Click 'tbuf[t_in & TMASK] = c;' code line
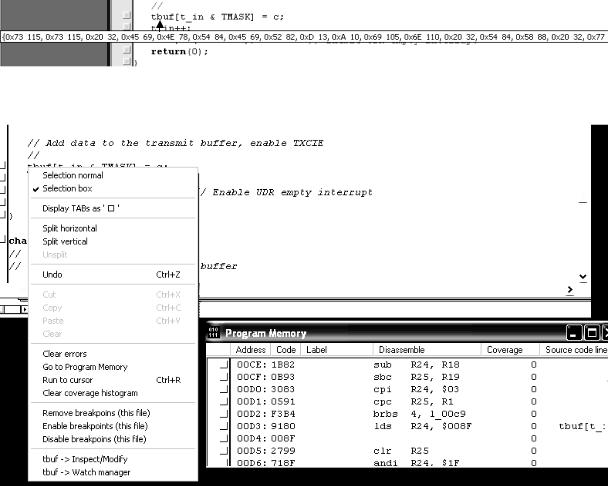This screenshot has height=486, width=608. tap(218, 17)
